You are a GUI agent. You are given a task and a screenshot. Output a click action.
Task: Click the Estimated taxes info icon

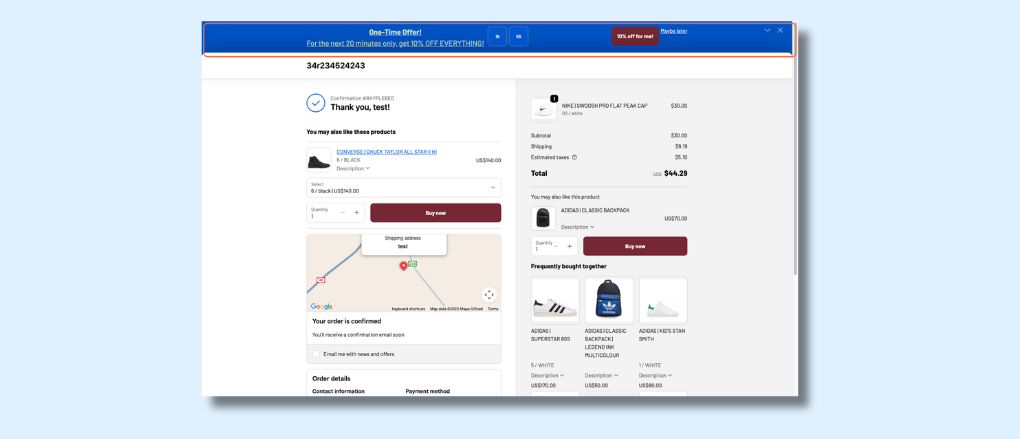574,157
